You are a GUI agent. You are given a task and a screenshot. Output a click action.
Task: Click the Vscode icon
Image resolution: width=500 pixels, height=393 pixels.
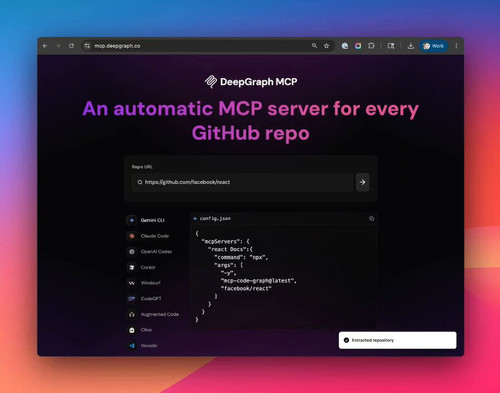(132, 346)
